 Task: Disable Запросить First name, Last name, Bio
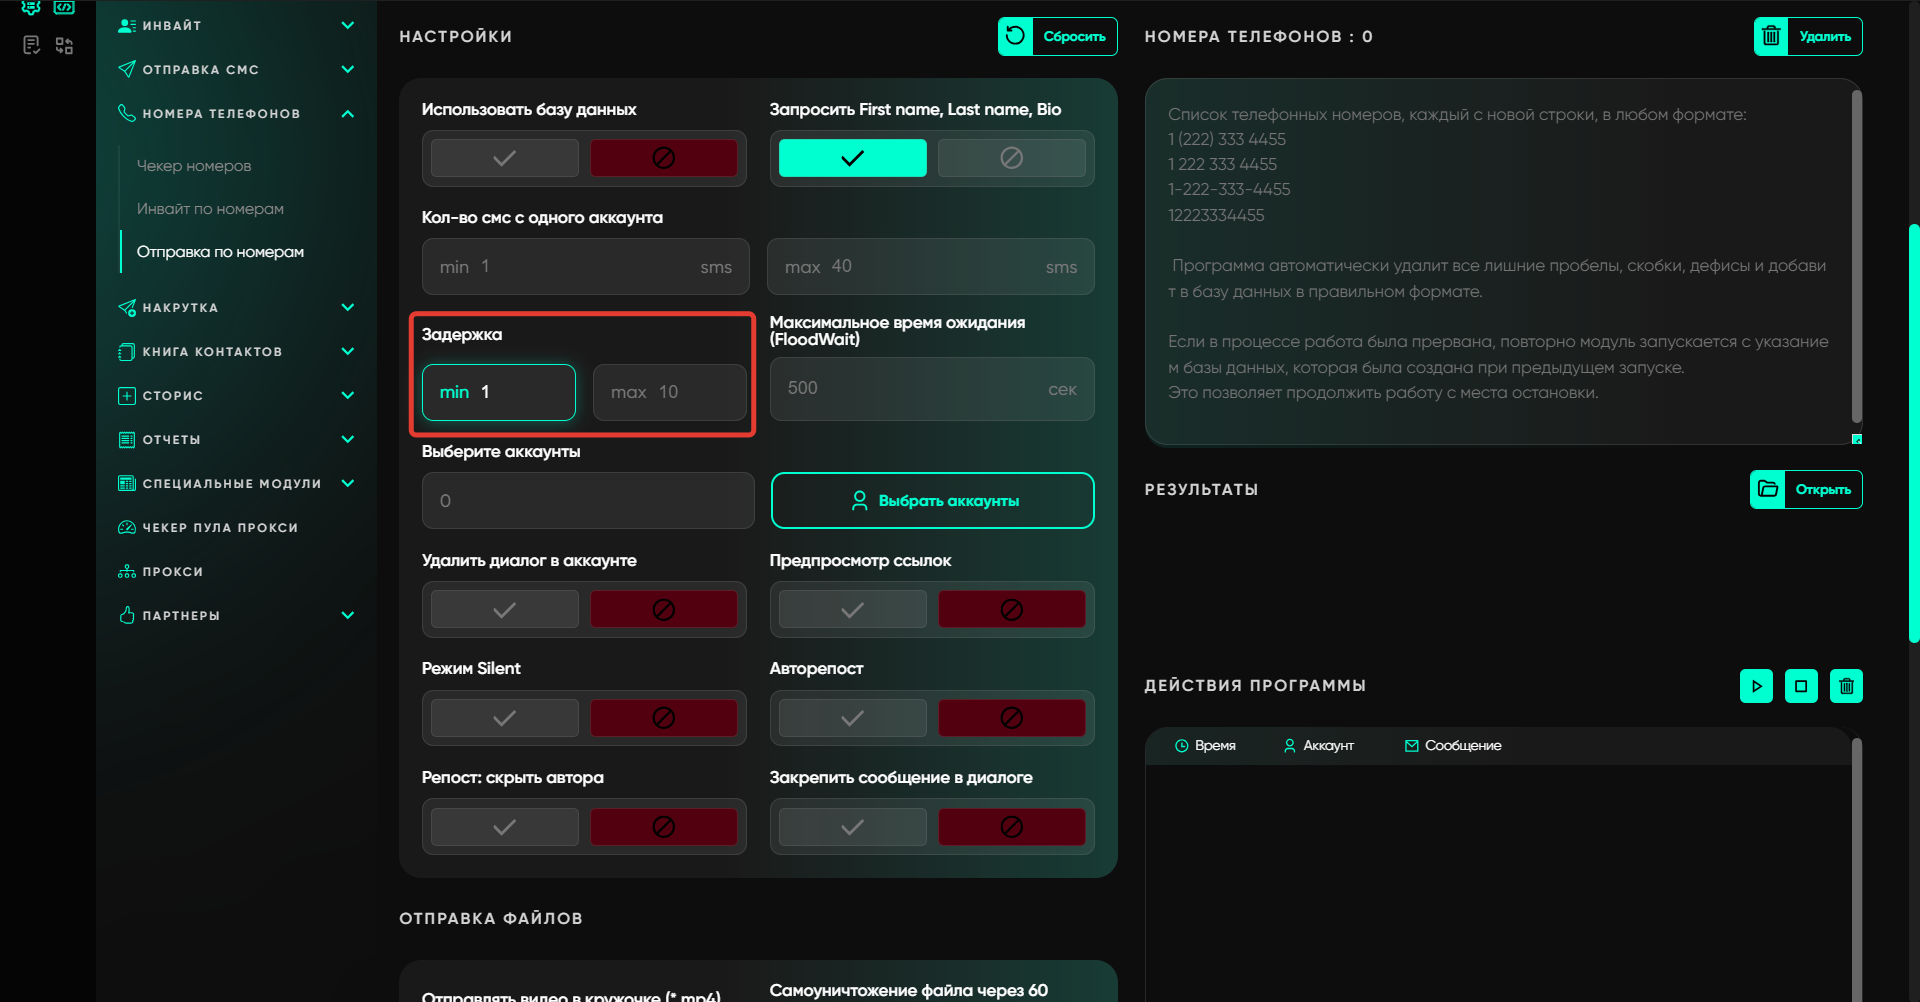click(x=1011, y=158)
